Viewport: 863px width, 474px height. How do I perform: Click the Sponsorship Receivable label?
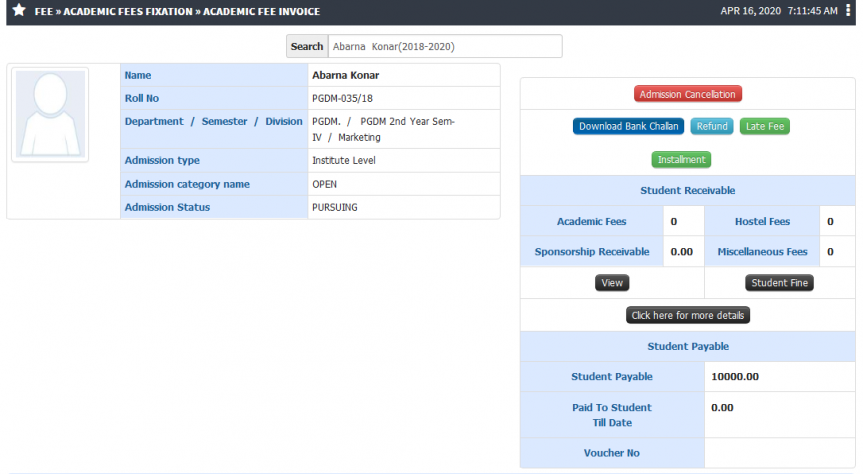pyautogui.click(x=592, y=252)
